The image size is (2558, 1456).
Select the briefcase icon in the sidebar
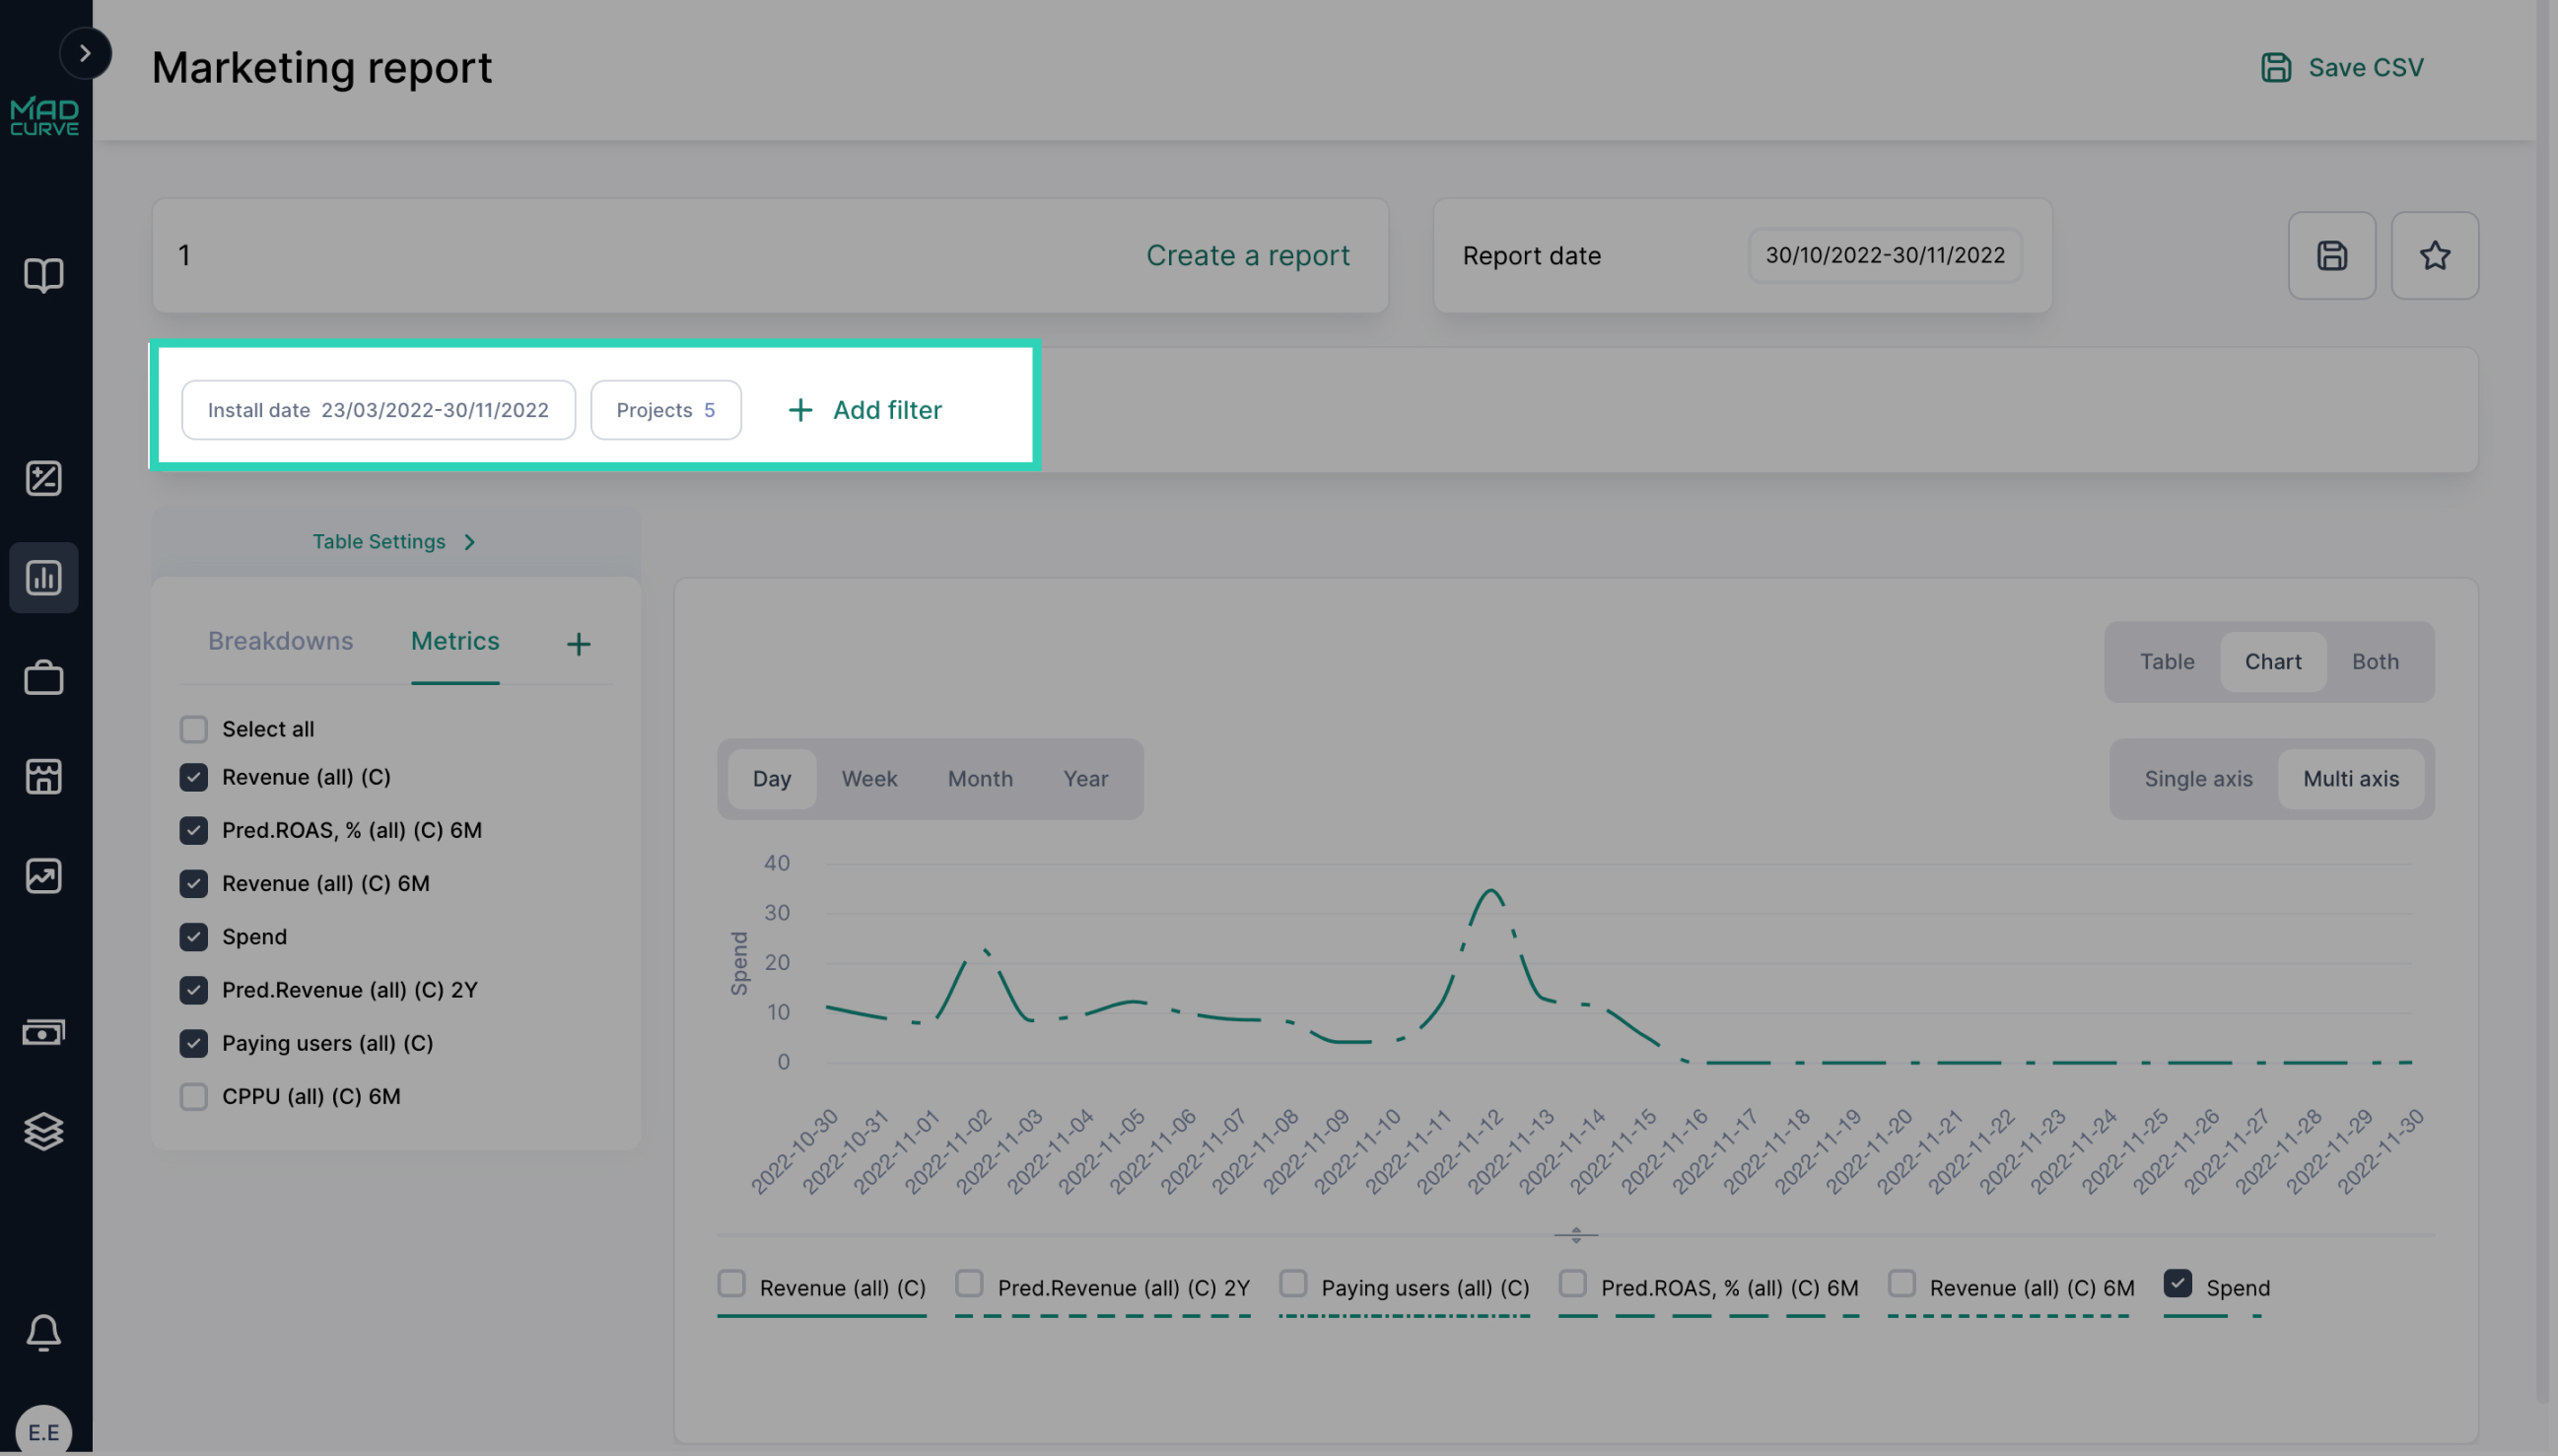click(44, 677)
